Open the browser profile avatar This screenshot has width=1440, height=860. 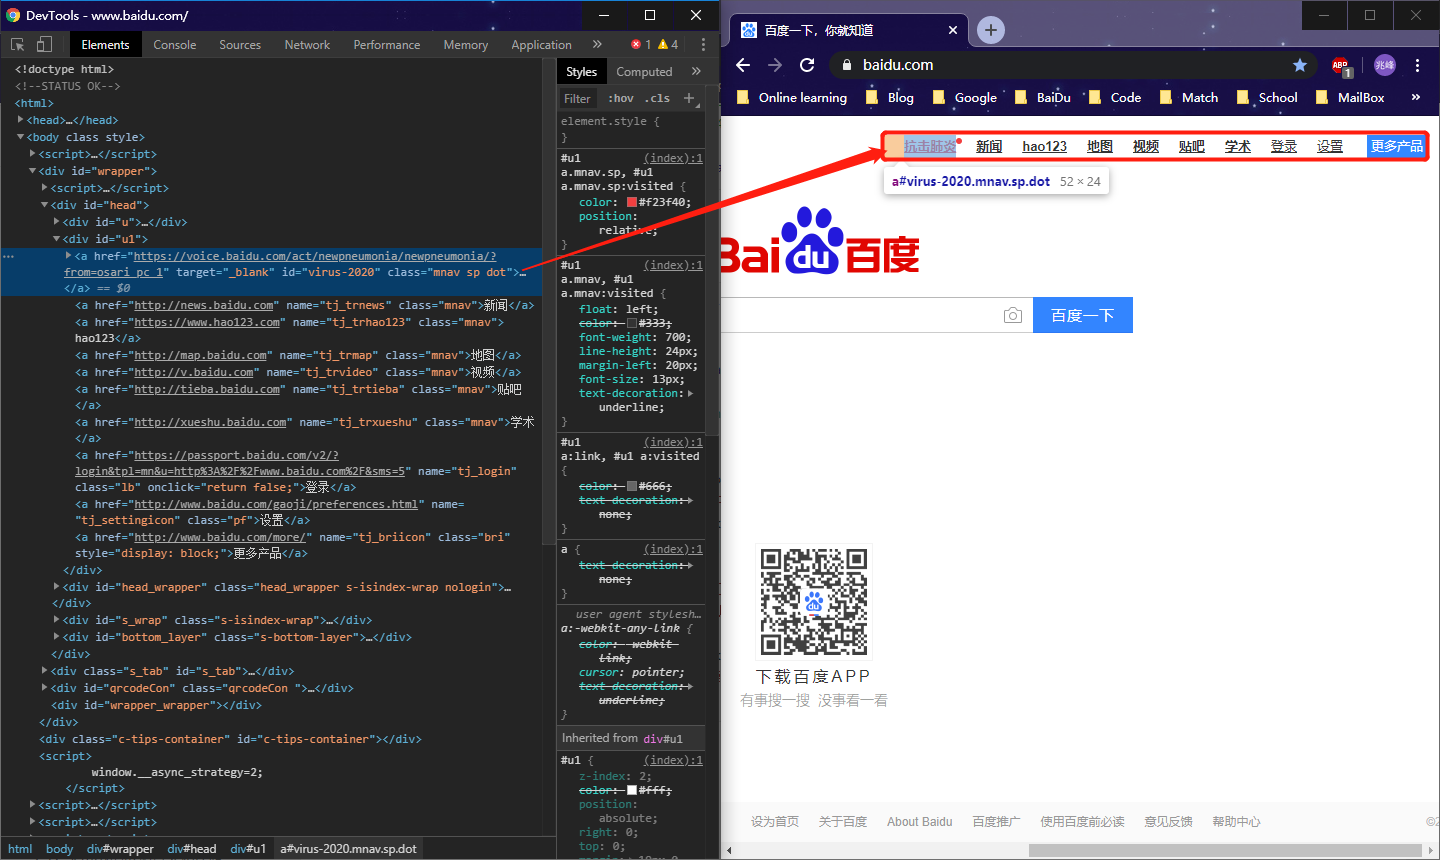pyautogui.click(x=1385, y=65)
